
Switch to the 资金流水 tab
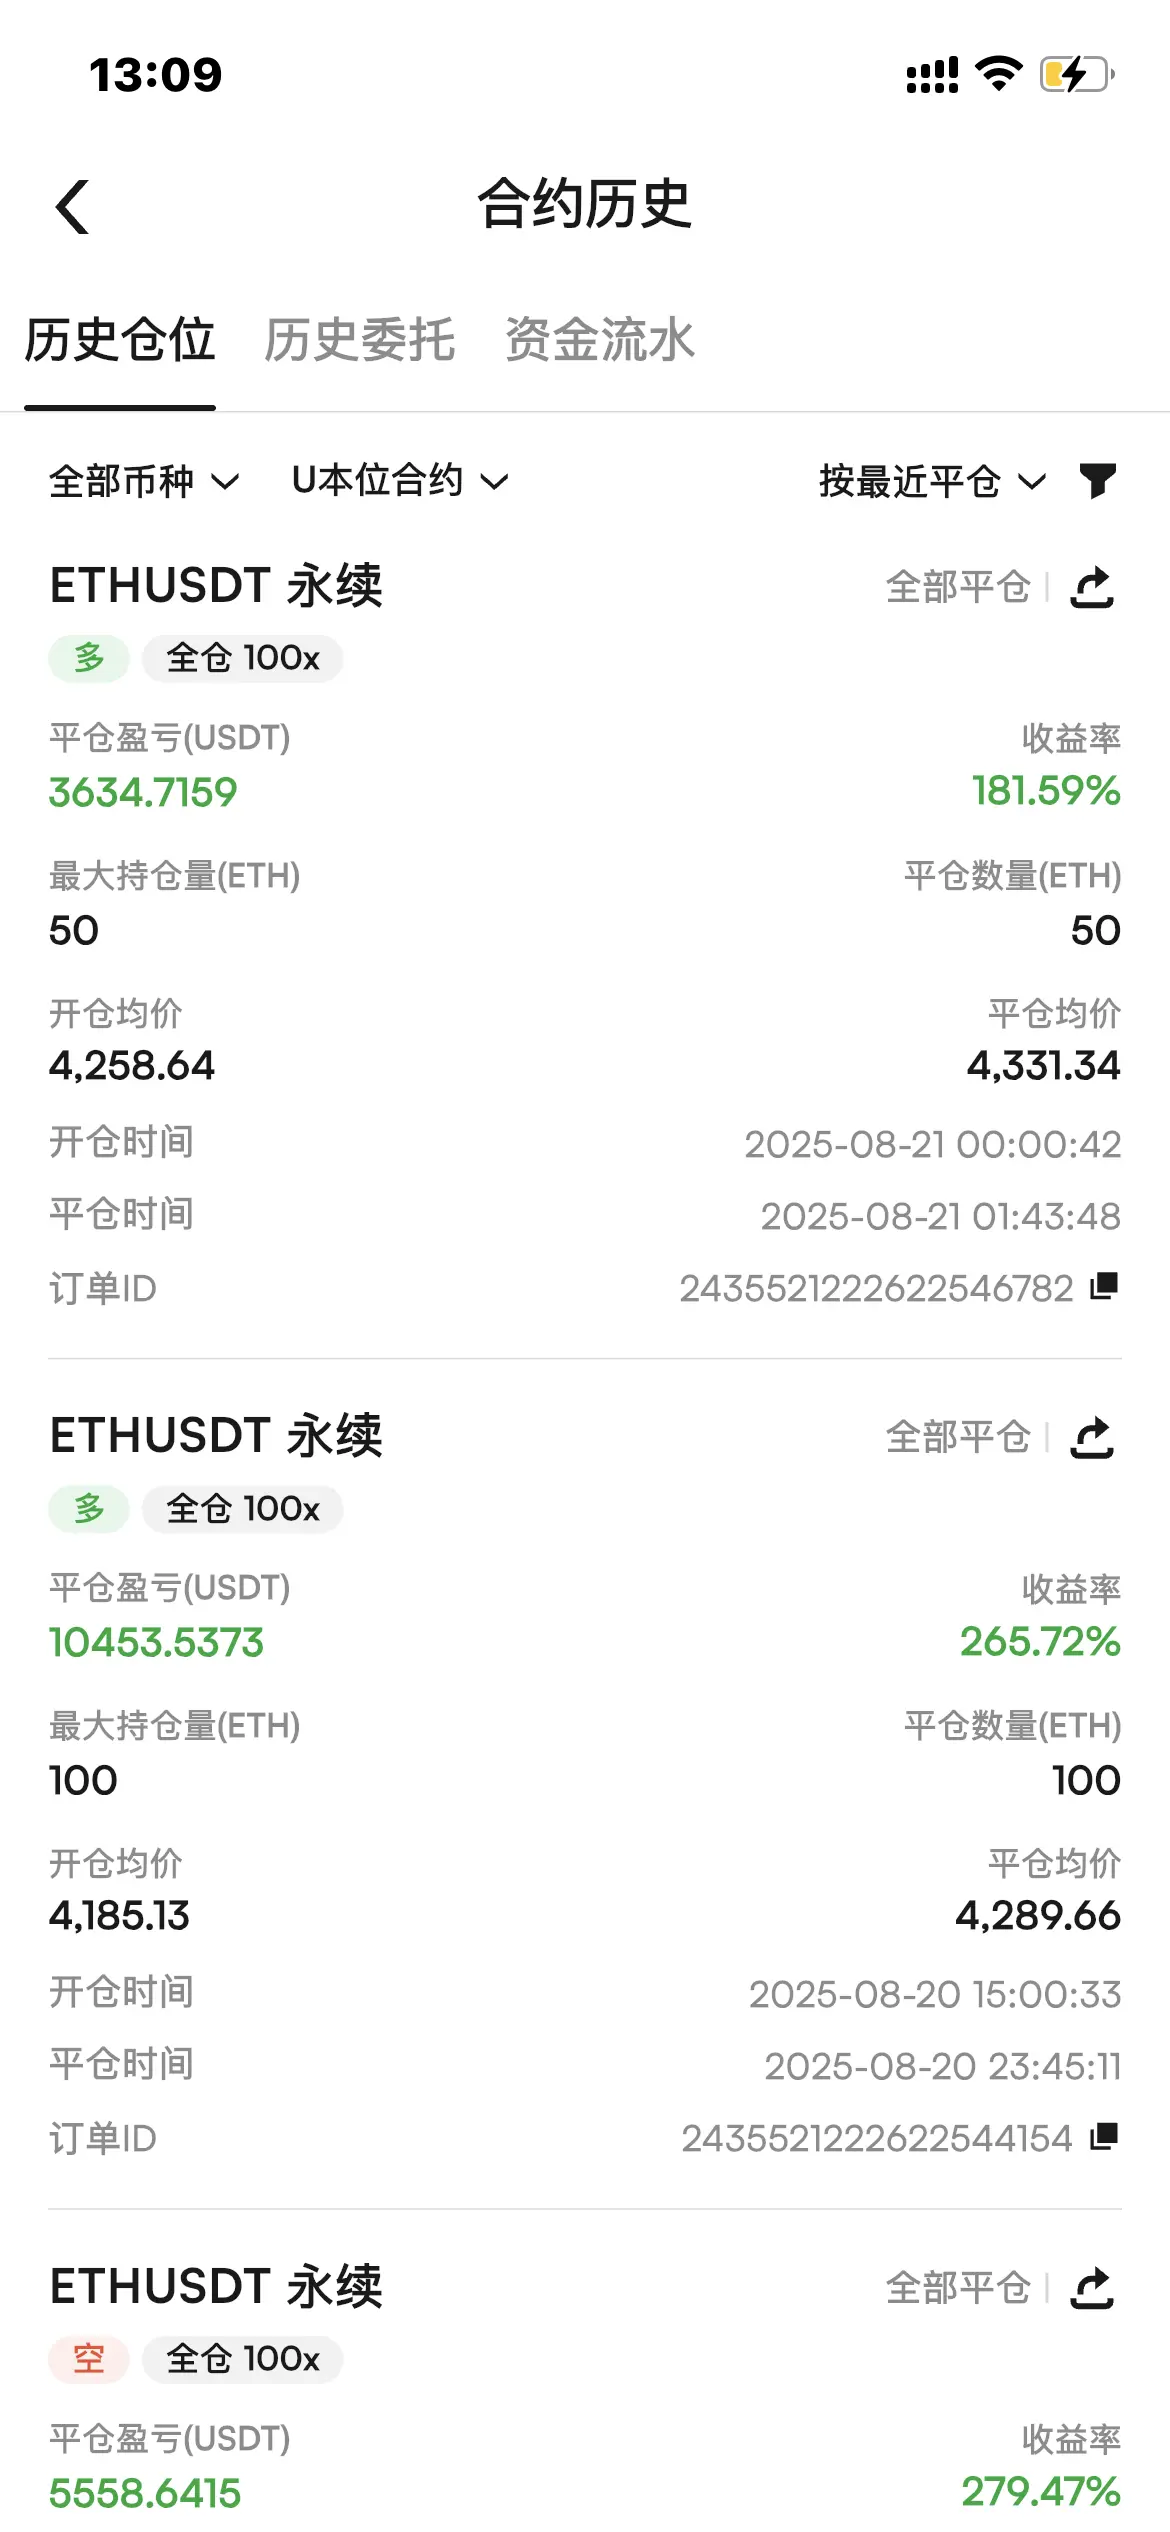600,339
